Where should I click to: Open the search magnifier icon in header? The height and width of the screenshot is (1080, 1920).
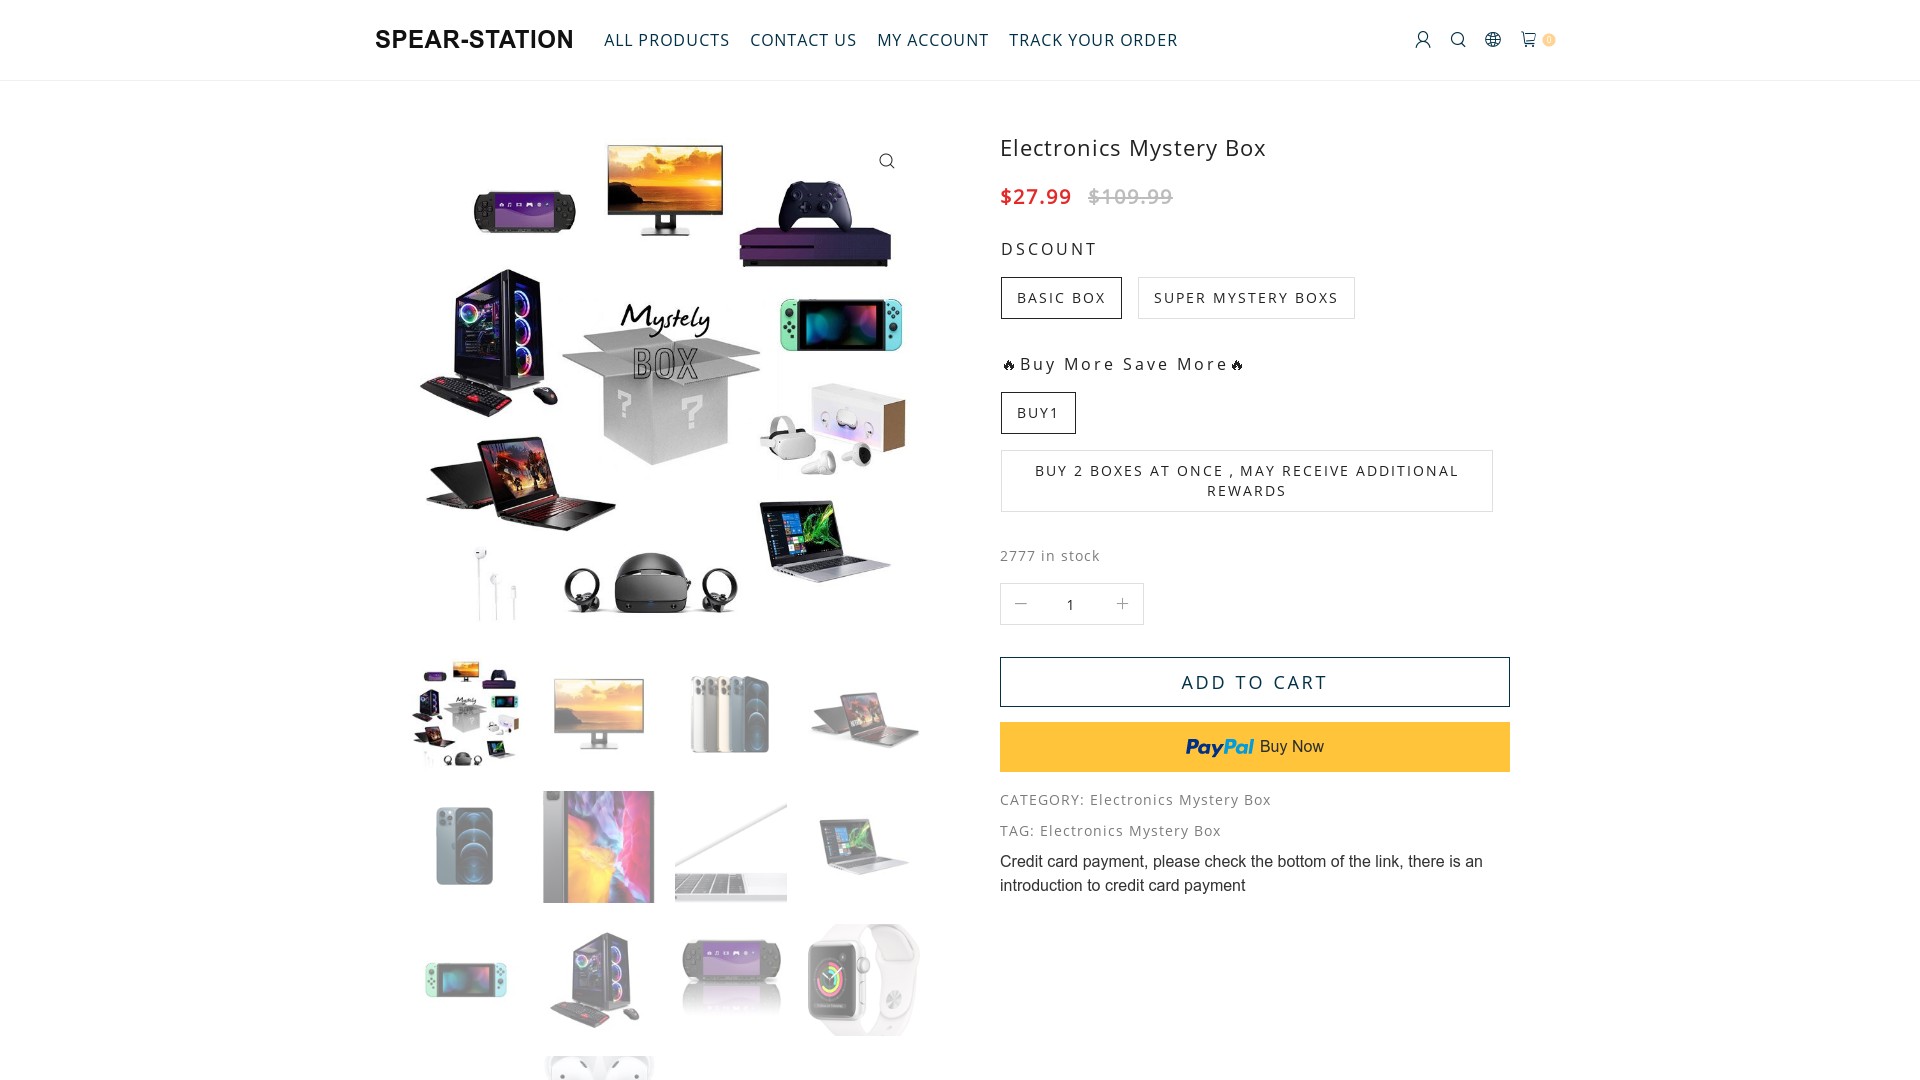click(x=1458, y=40)
